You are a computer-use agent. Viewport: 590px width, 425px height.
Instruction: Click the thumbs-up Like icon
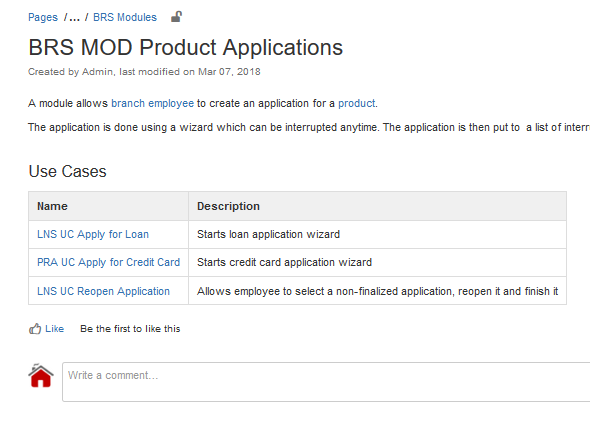(x=35, y=329)
